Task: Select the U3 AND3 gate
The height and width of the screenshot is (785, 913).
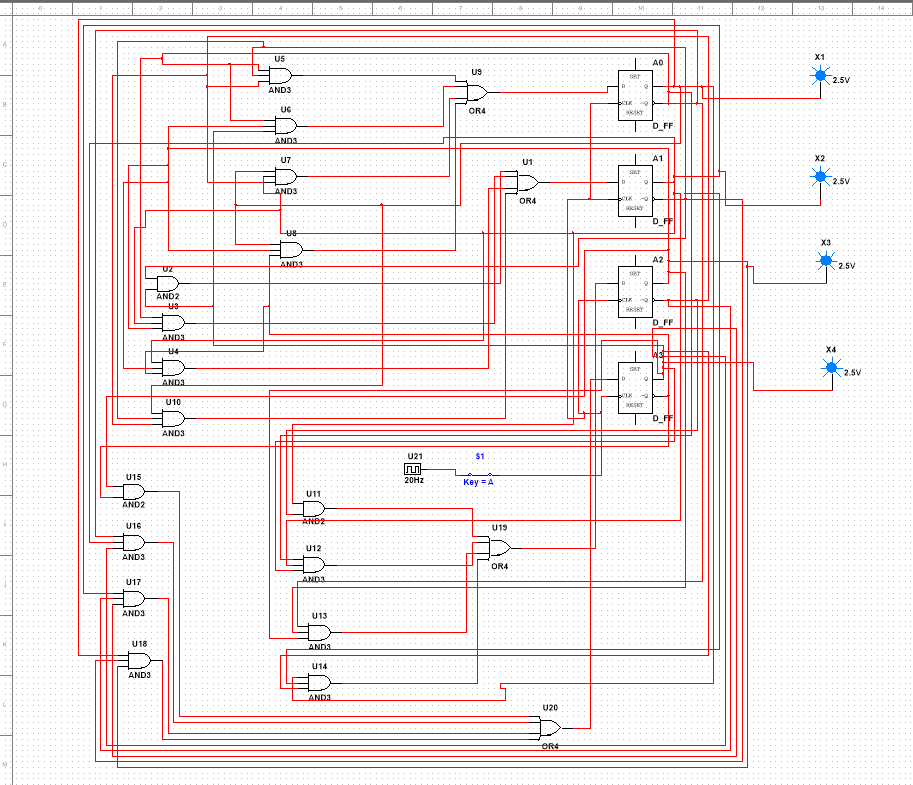Action: [173, 323]
